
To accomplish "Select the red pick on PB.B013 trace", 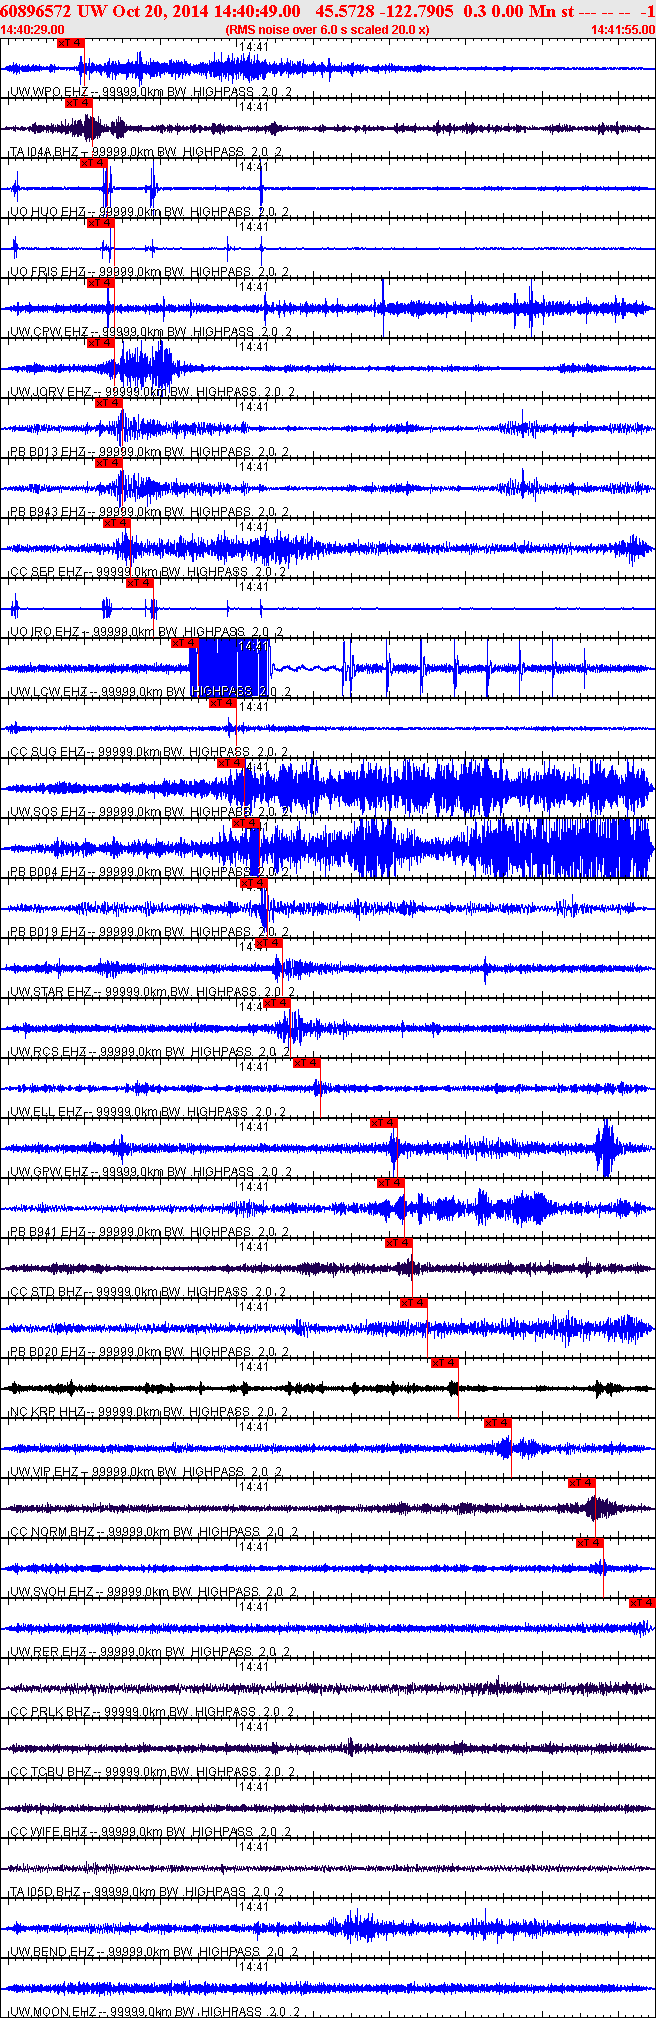I will click(109, 403).
